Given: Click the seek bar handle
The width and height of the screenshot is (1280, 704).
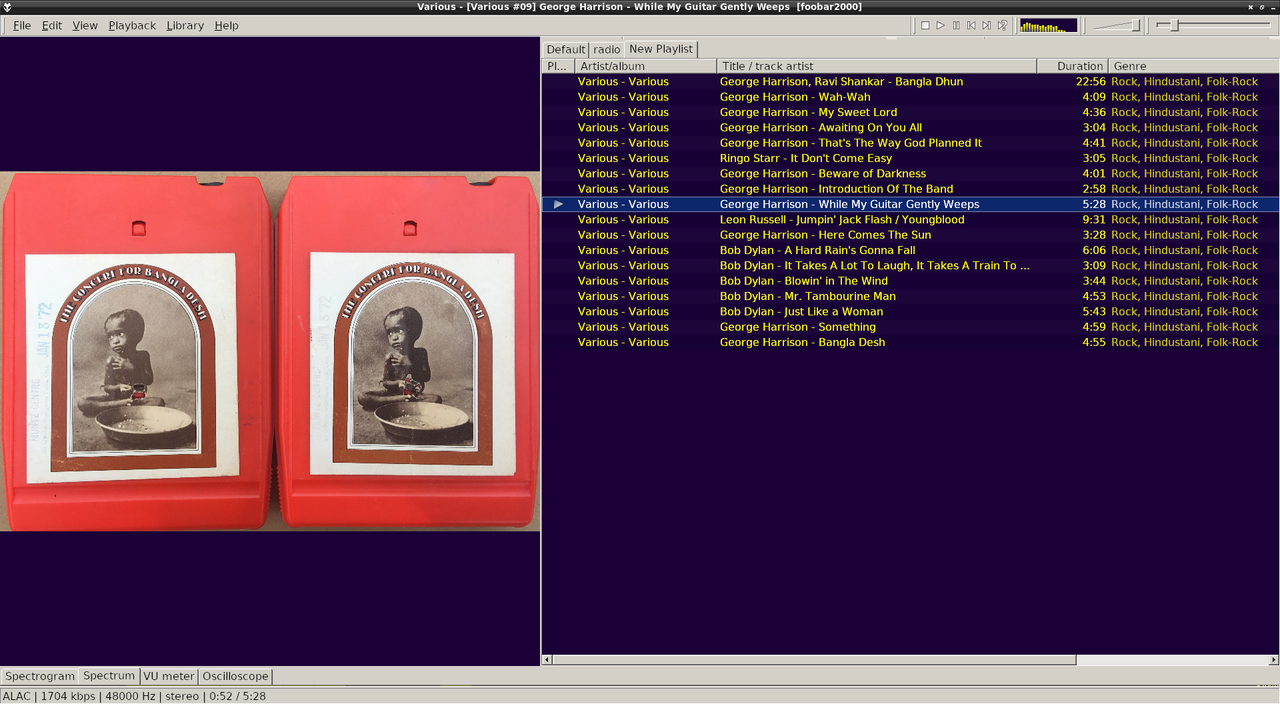Looking at the screenshot, I should point(1175,25).
